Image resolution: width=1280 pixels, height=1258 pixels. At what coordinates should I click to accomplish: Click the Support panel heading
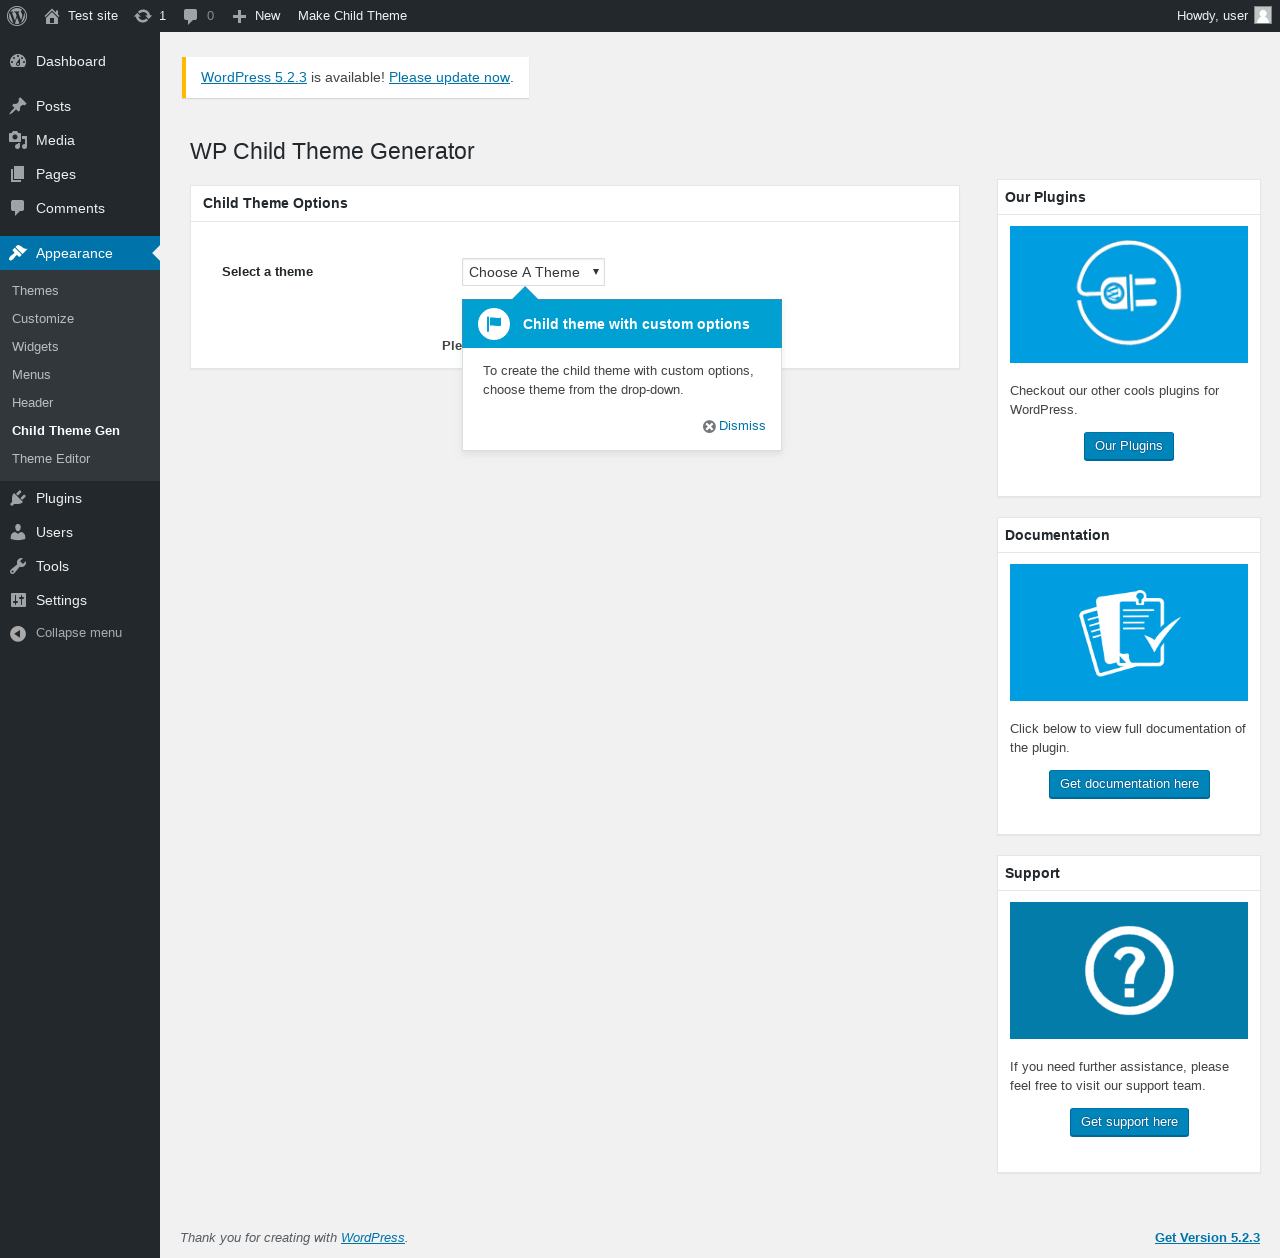(1032, 873)
